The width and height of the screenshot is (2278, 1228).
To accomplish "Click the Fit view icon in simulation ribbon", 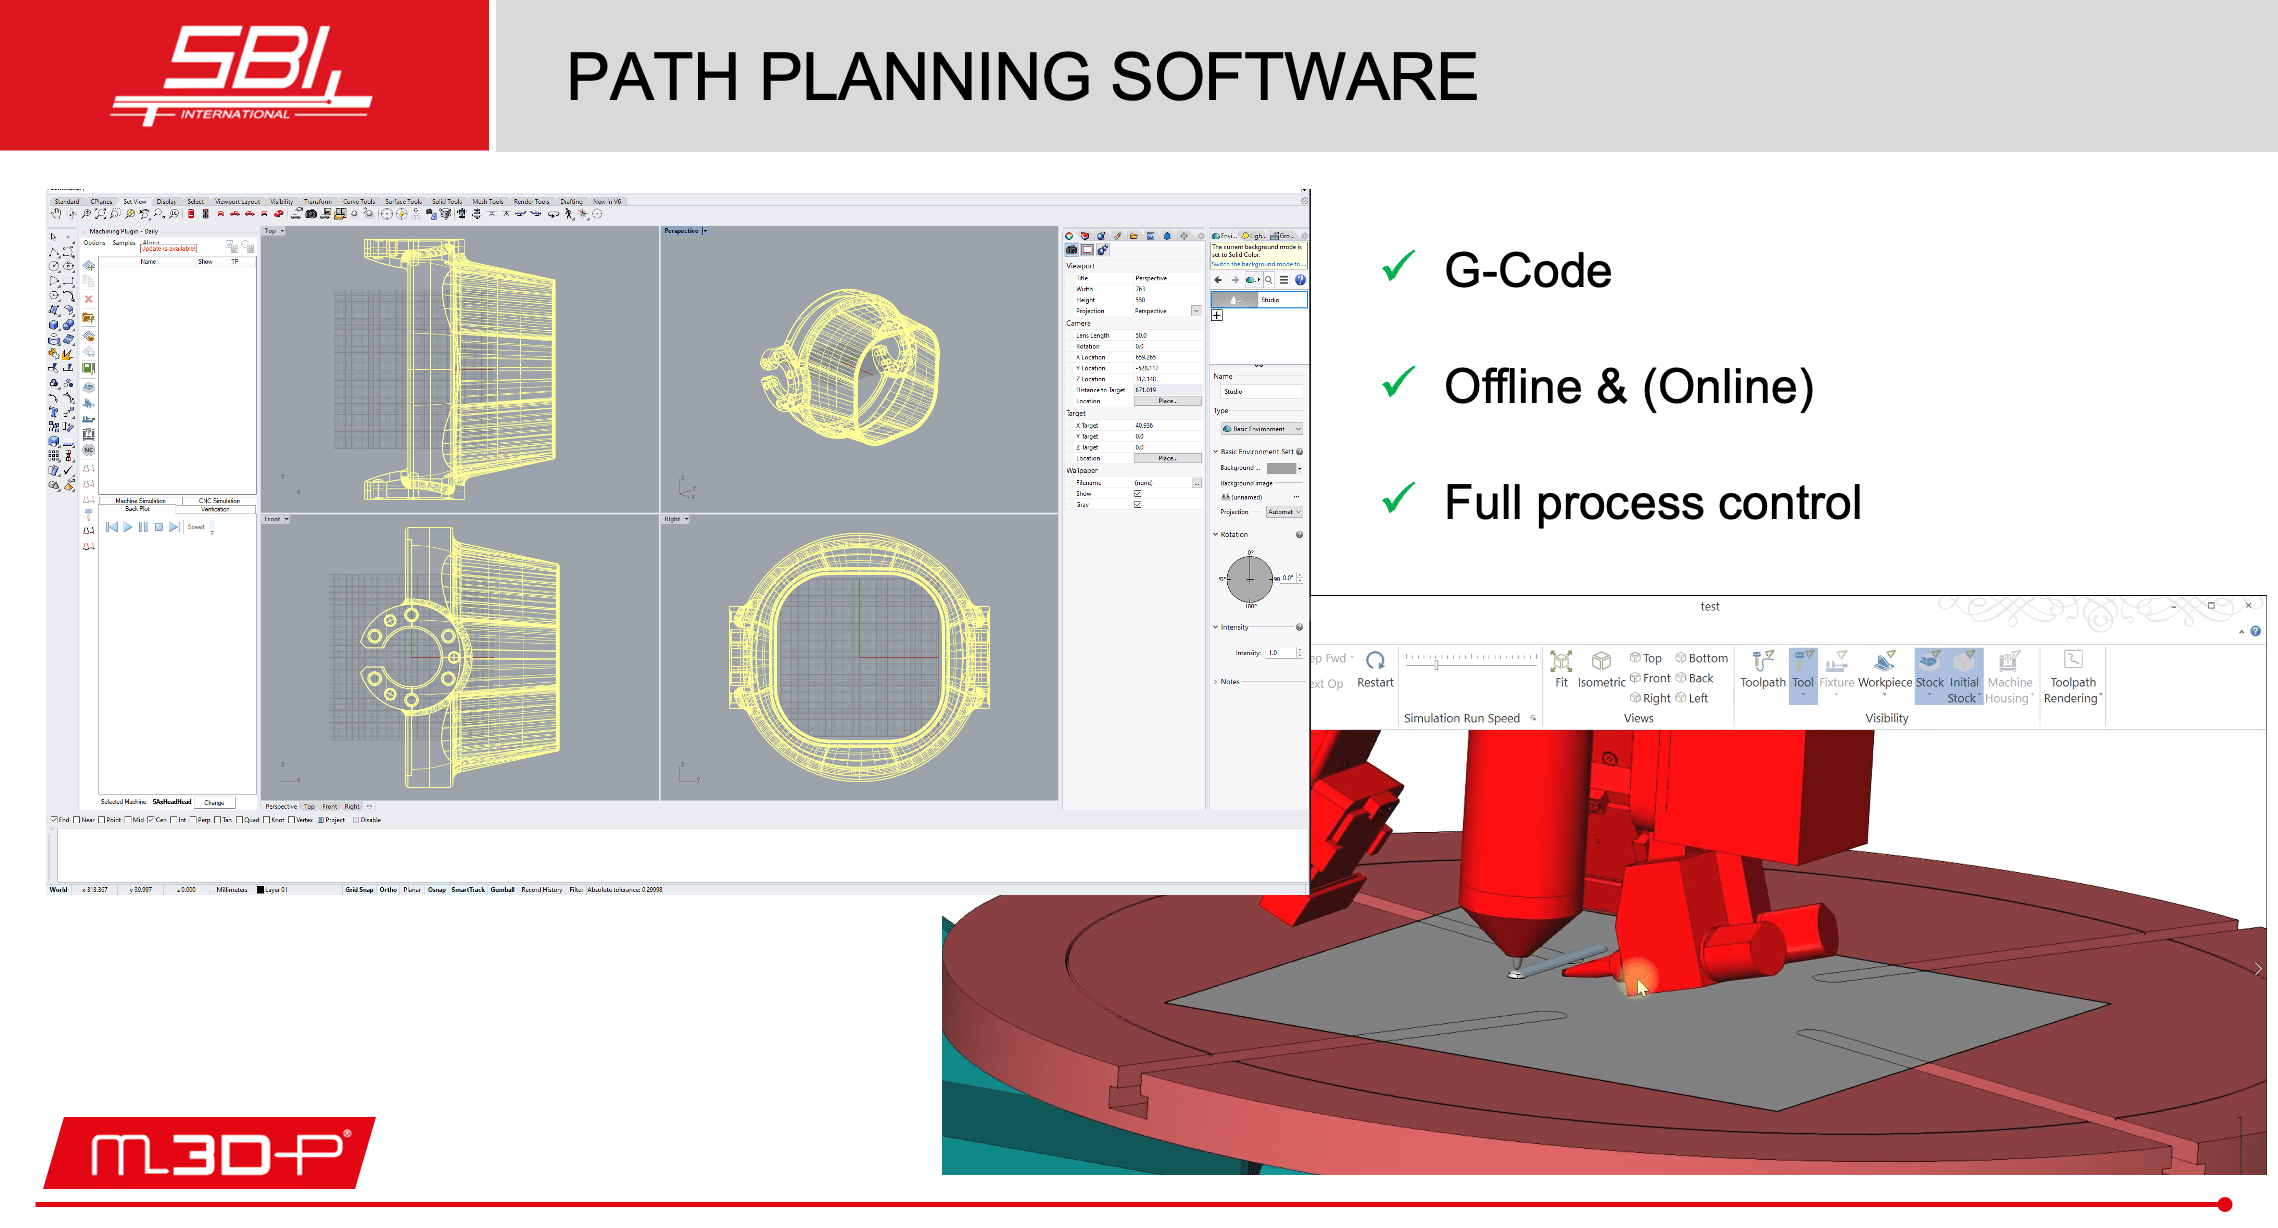I will 1561,661.
